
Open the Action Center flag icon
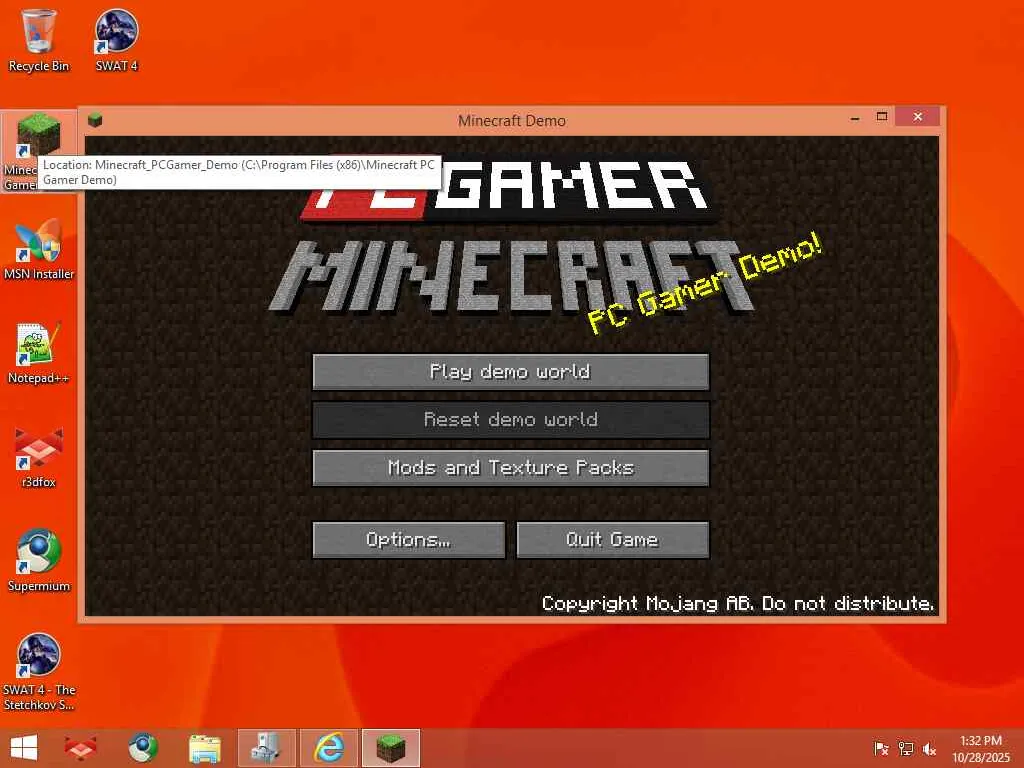pos(881,749)
